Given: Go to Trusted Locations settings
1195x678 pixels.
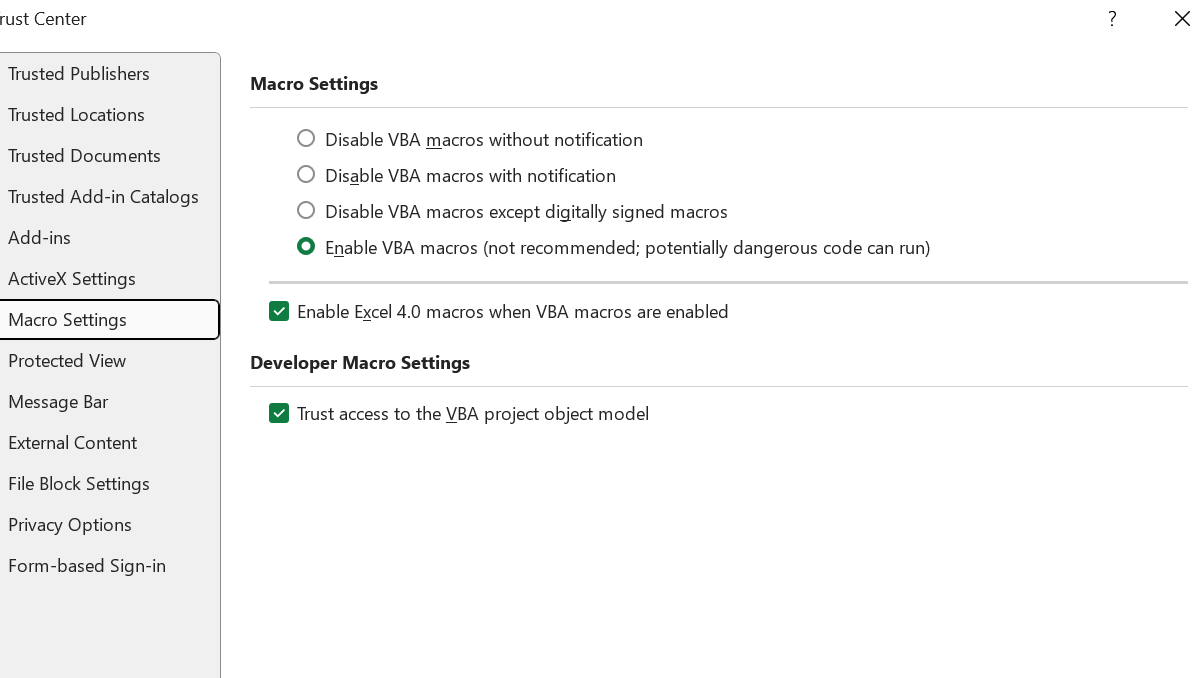Looking at the screenshot, I should [76, 115].
